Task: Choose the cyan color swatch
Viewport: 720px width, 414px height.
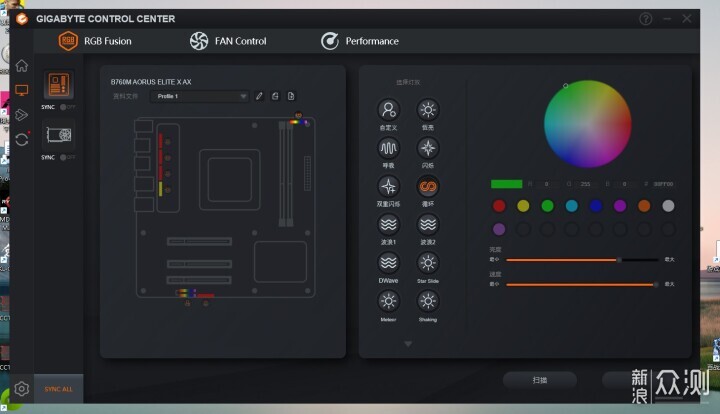Action: 572,206
